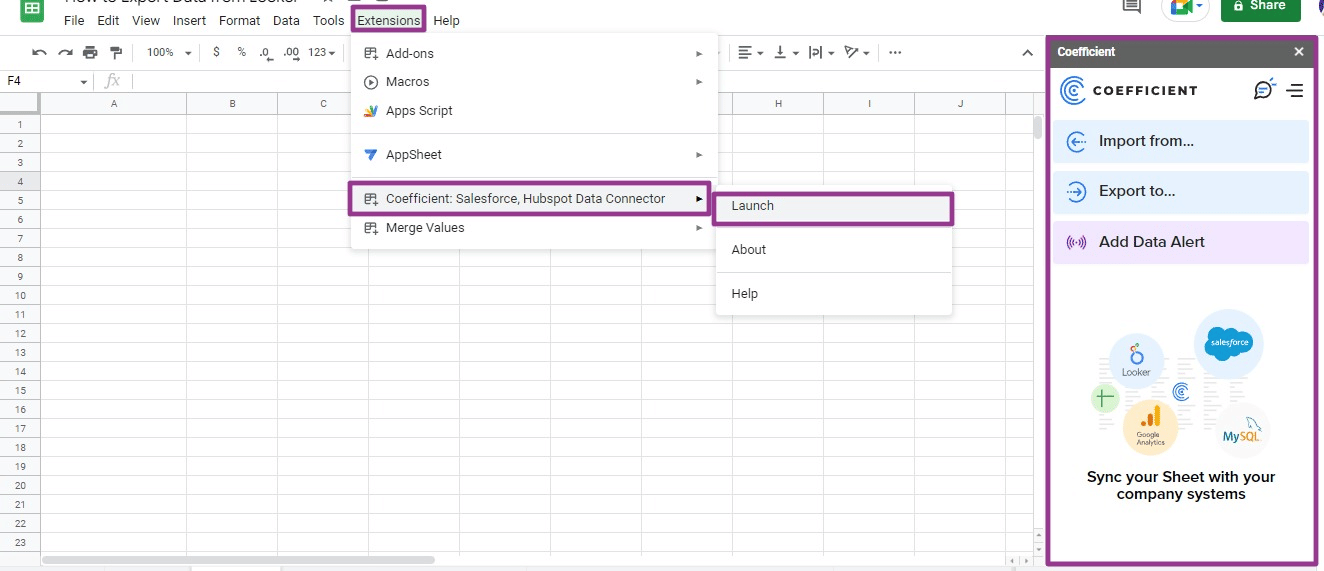Collapse the toolbar with the chevron up
Viewport: 1324px width, 571px height.
[x=1027, y=52]
